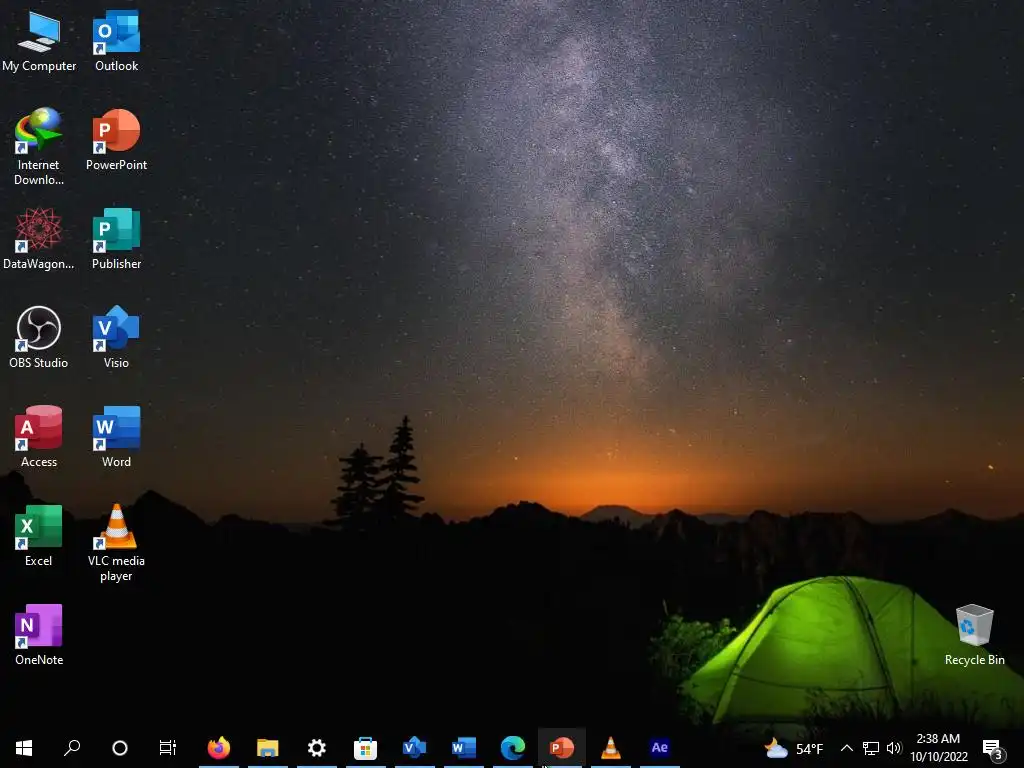
Task: Select the Recycle Bin icon
Action: (x=974, y=634)
